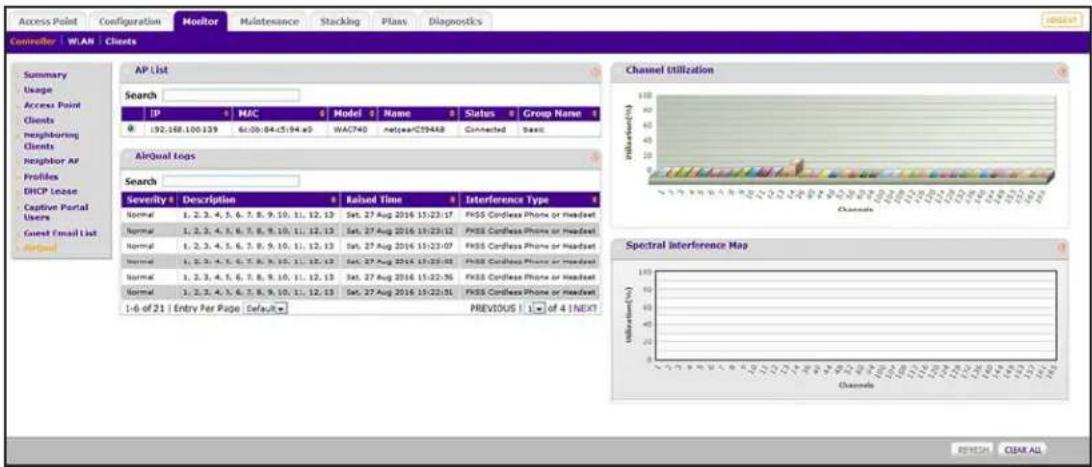
Task: Go to the Plans tab
Action: pos(394,22)
